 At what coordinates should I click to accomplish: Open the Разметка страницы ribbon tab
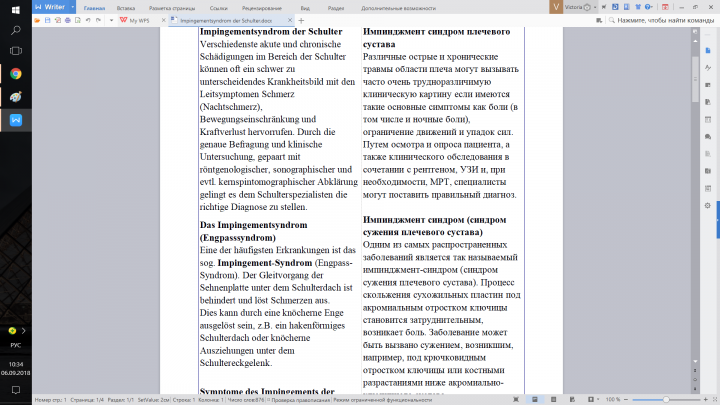pyautogui.click(x=172, y=8)
